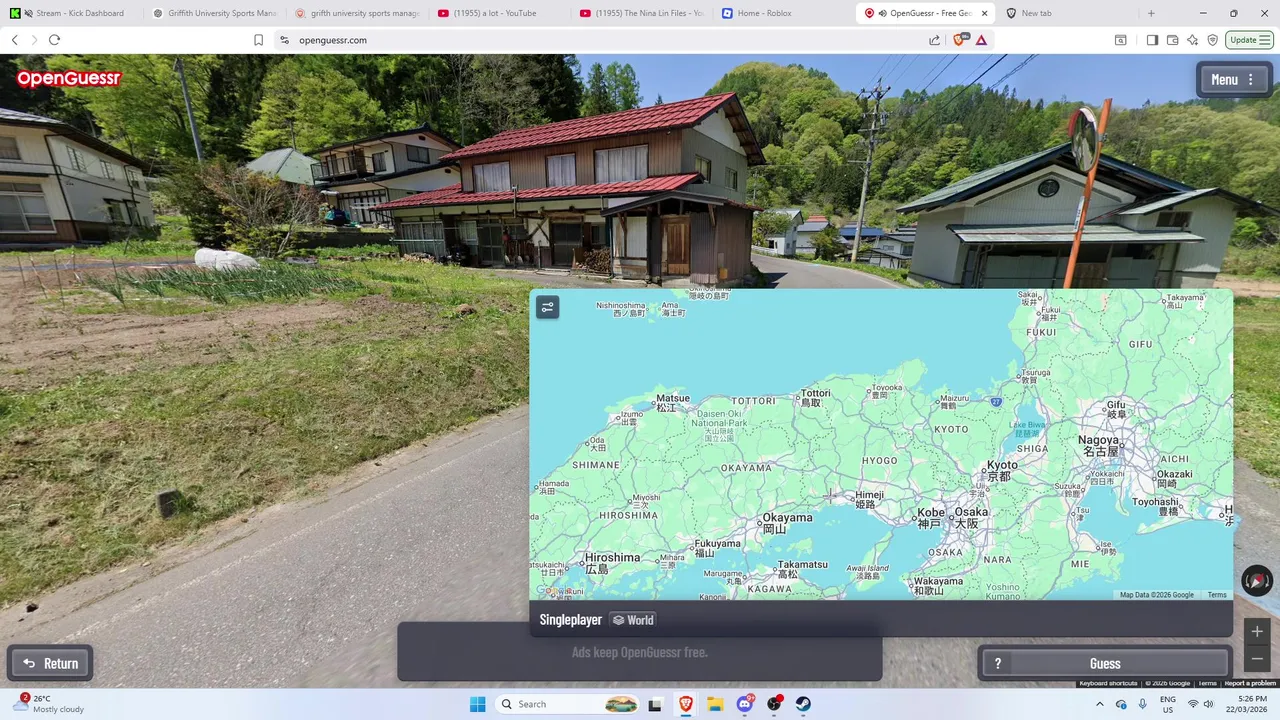Click the Return button
Image resolution: width=1280 pixels, height=720 pixels.
50,663
